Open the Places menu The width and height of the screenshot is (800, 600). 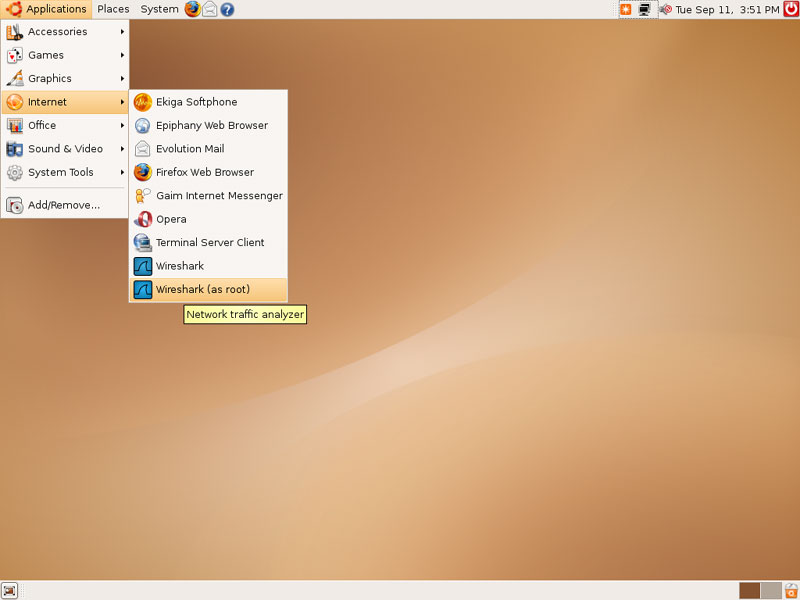tap(113, 9)
